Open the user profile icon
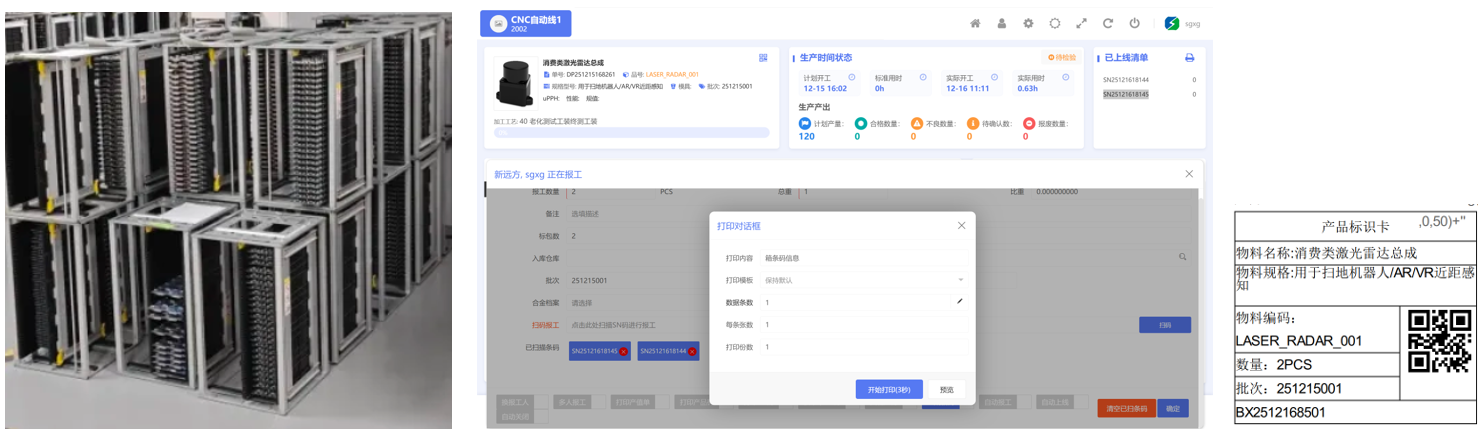1478x436 pixels. pos(1001,24)
